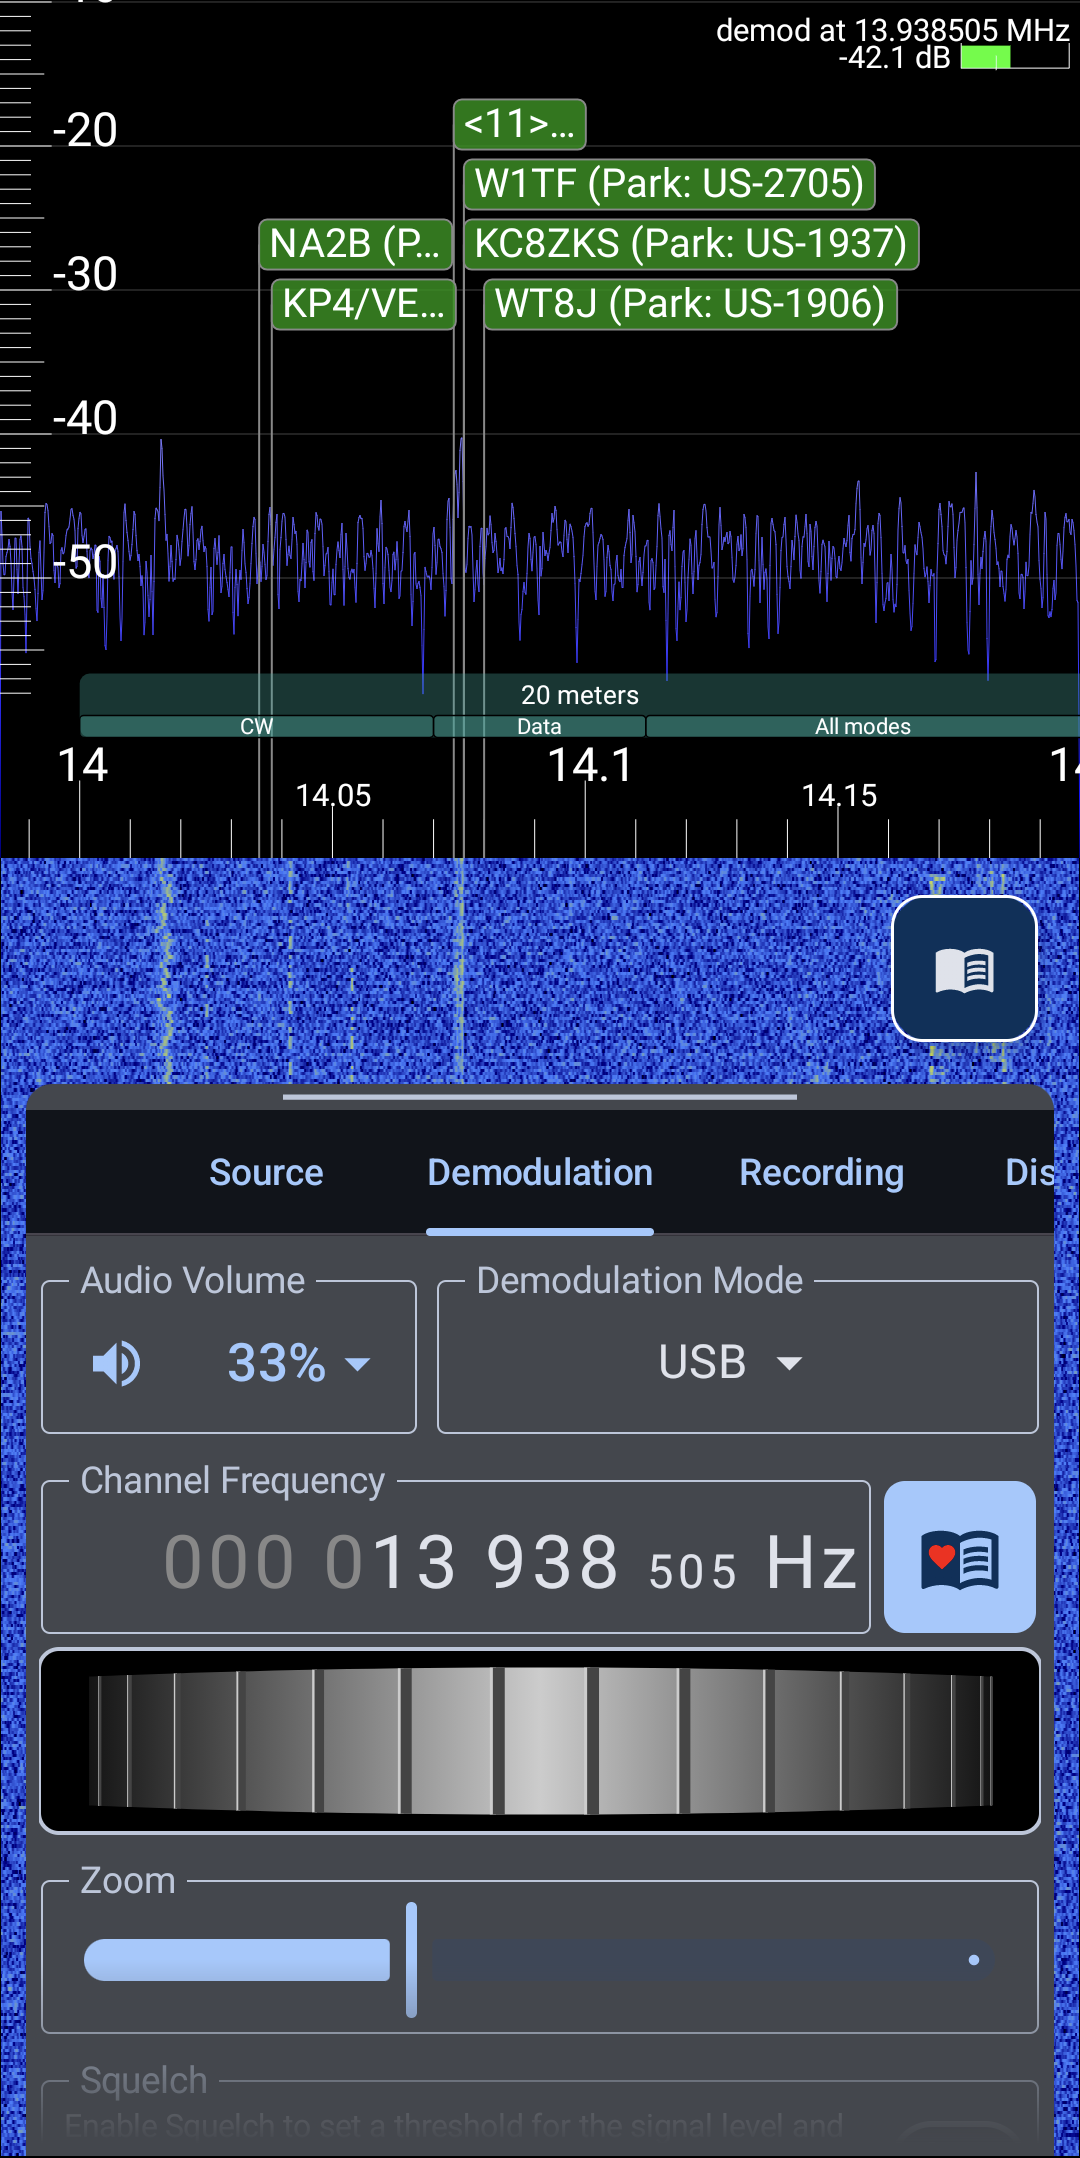Tap the KP4/VE spot label
1080x2158 pixels.
[363, 304]
